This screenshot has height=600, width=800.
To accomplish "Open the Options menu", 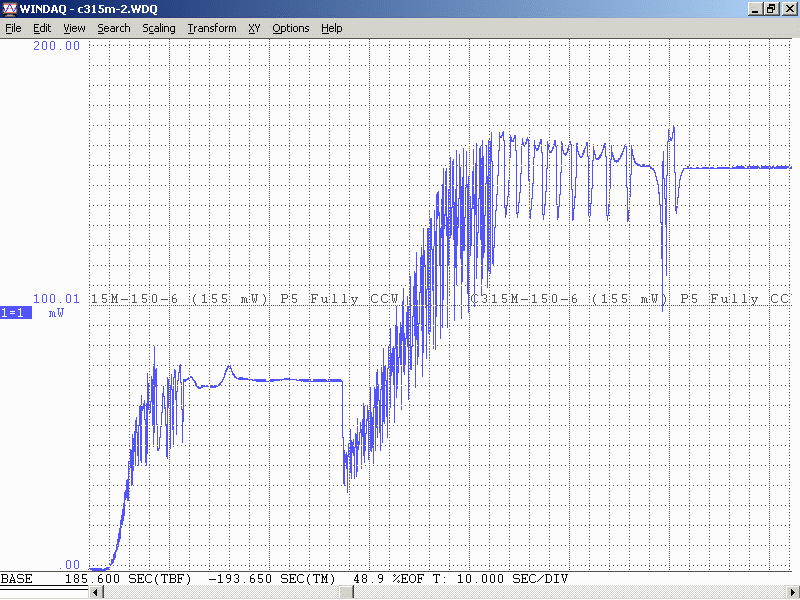I will tap(290, 28).
